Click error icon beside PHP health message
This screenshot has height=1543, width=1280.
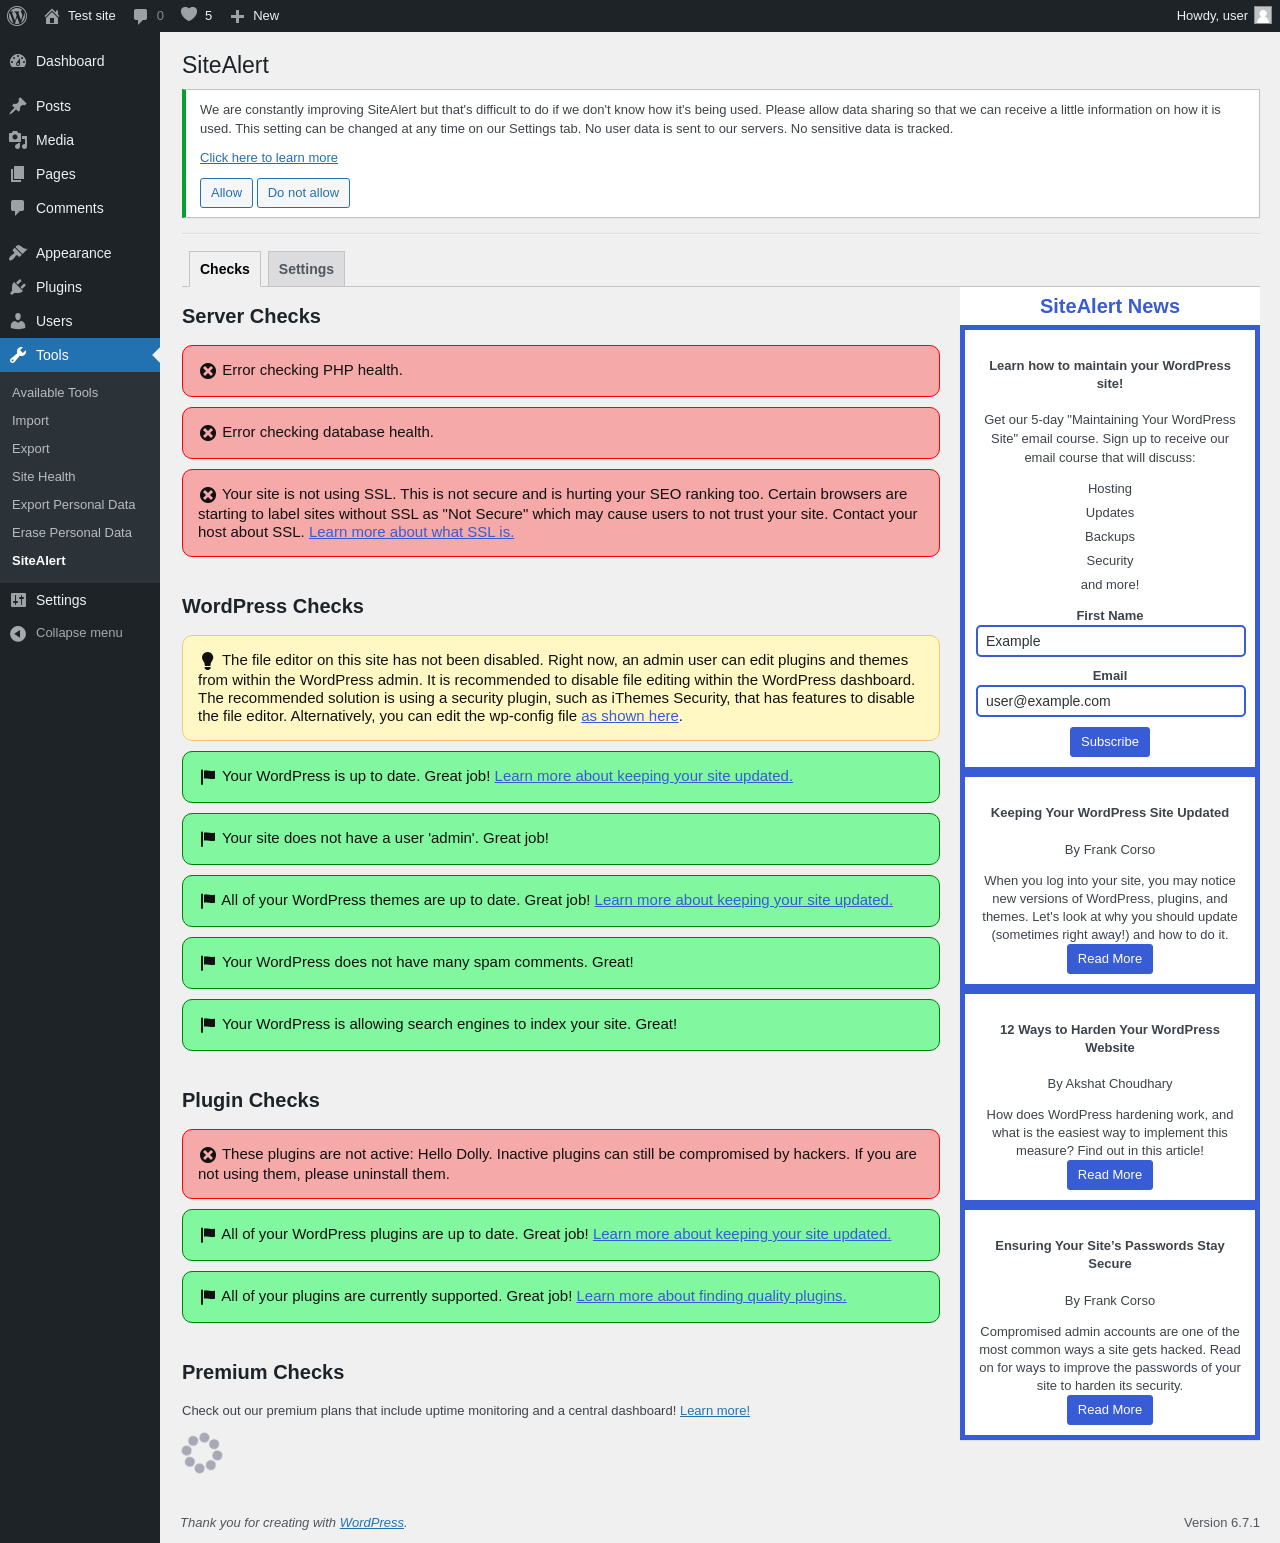208,371
